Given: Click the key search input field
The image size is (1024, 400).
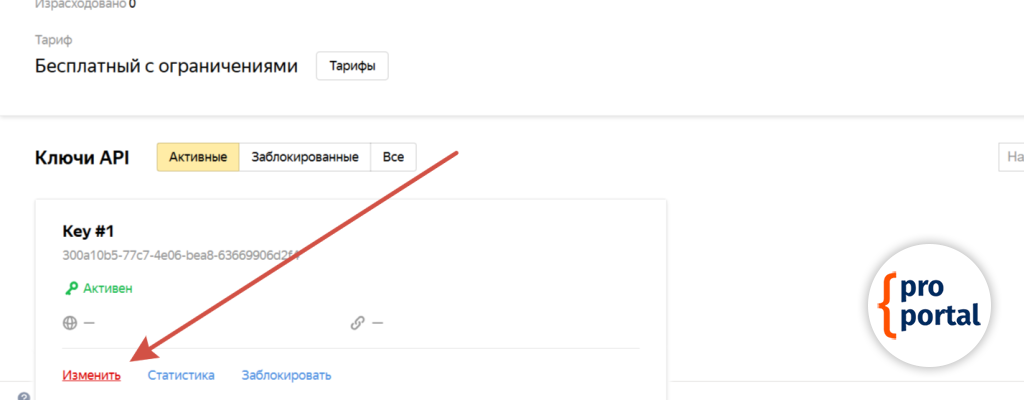Looking at the screenshot, I should click(1011, 157).
